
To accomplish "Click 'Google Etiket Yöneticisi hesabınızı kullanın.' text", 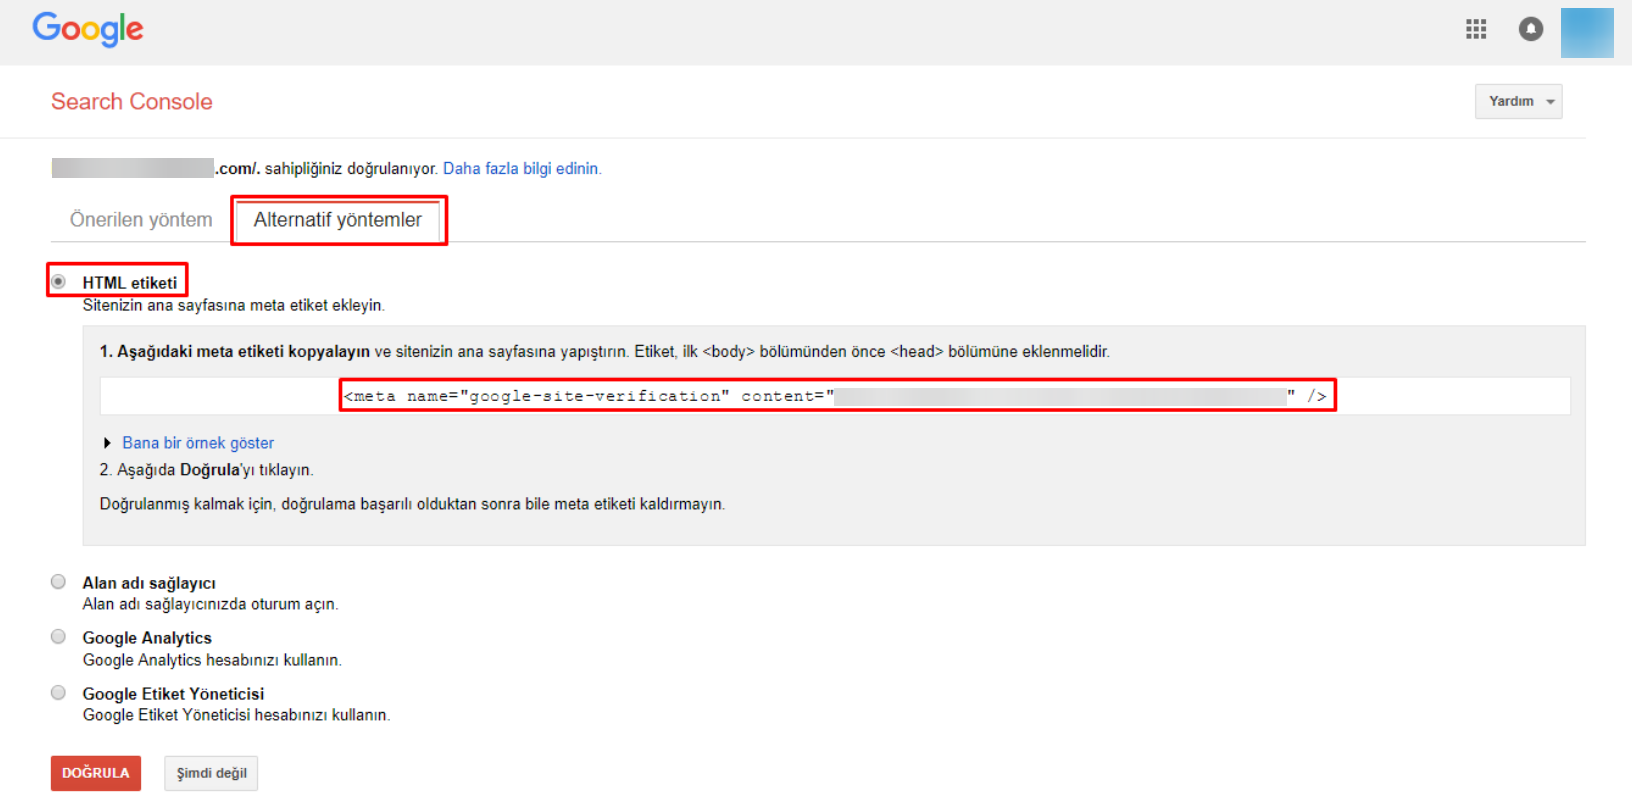I will [x=237, y=715].
